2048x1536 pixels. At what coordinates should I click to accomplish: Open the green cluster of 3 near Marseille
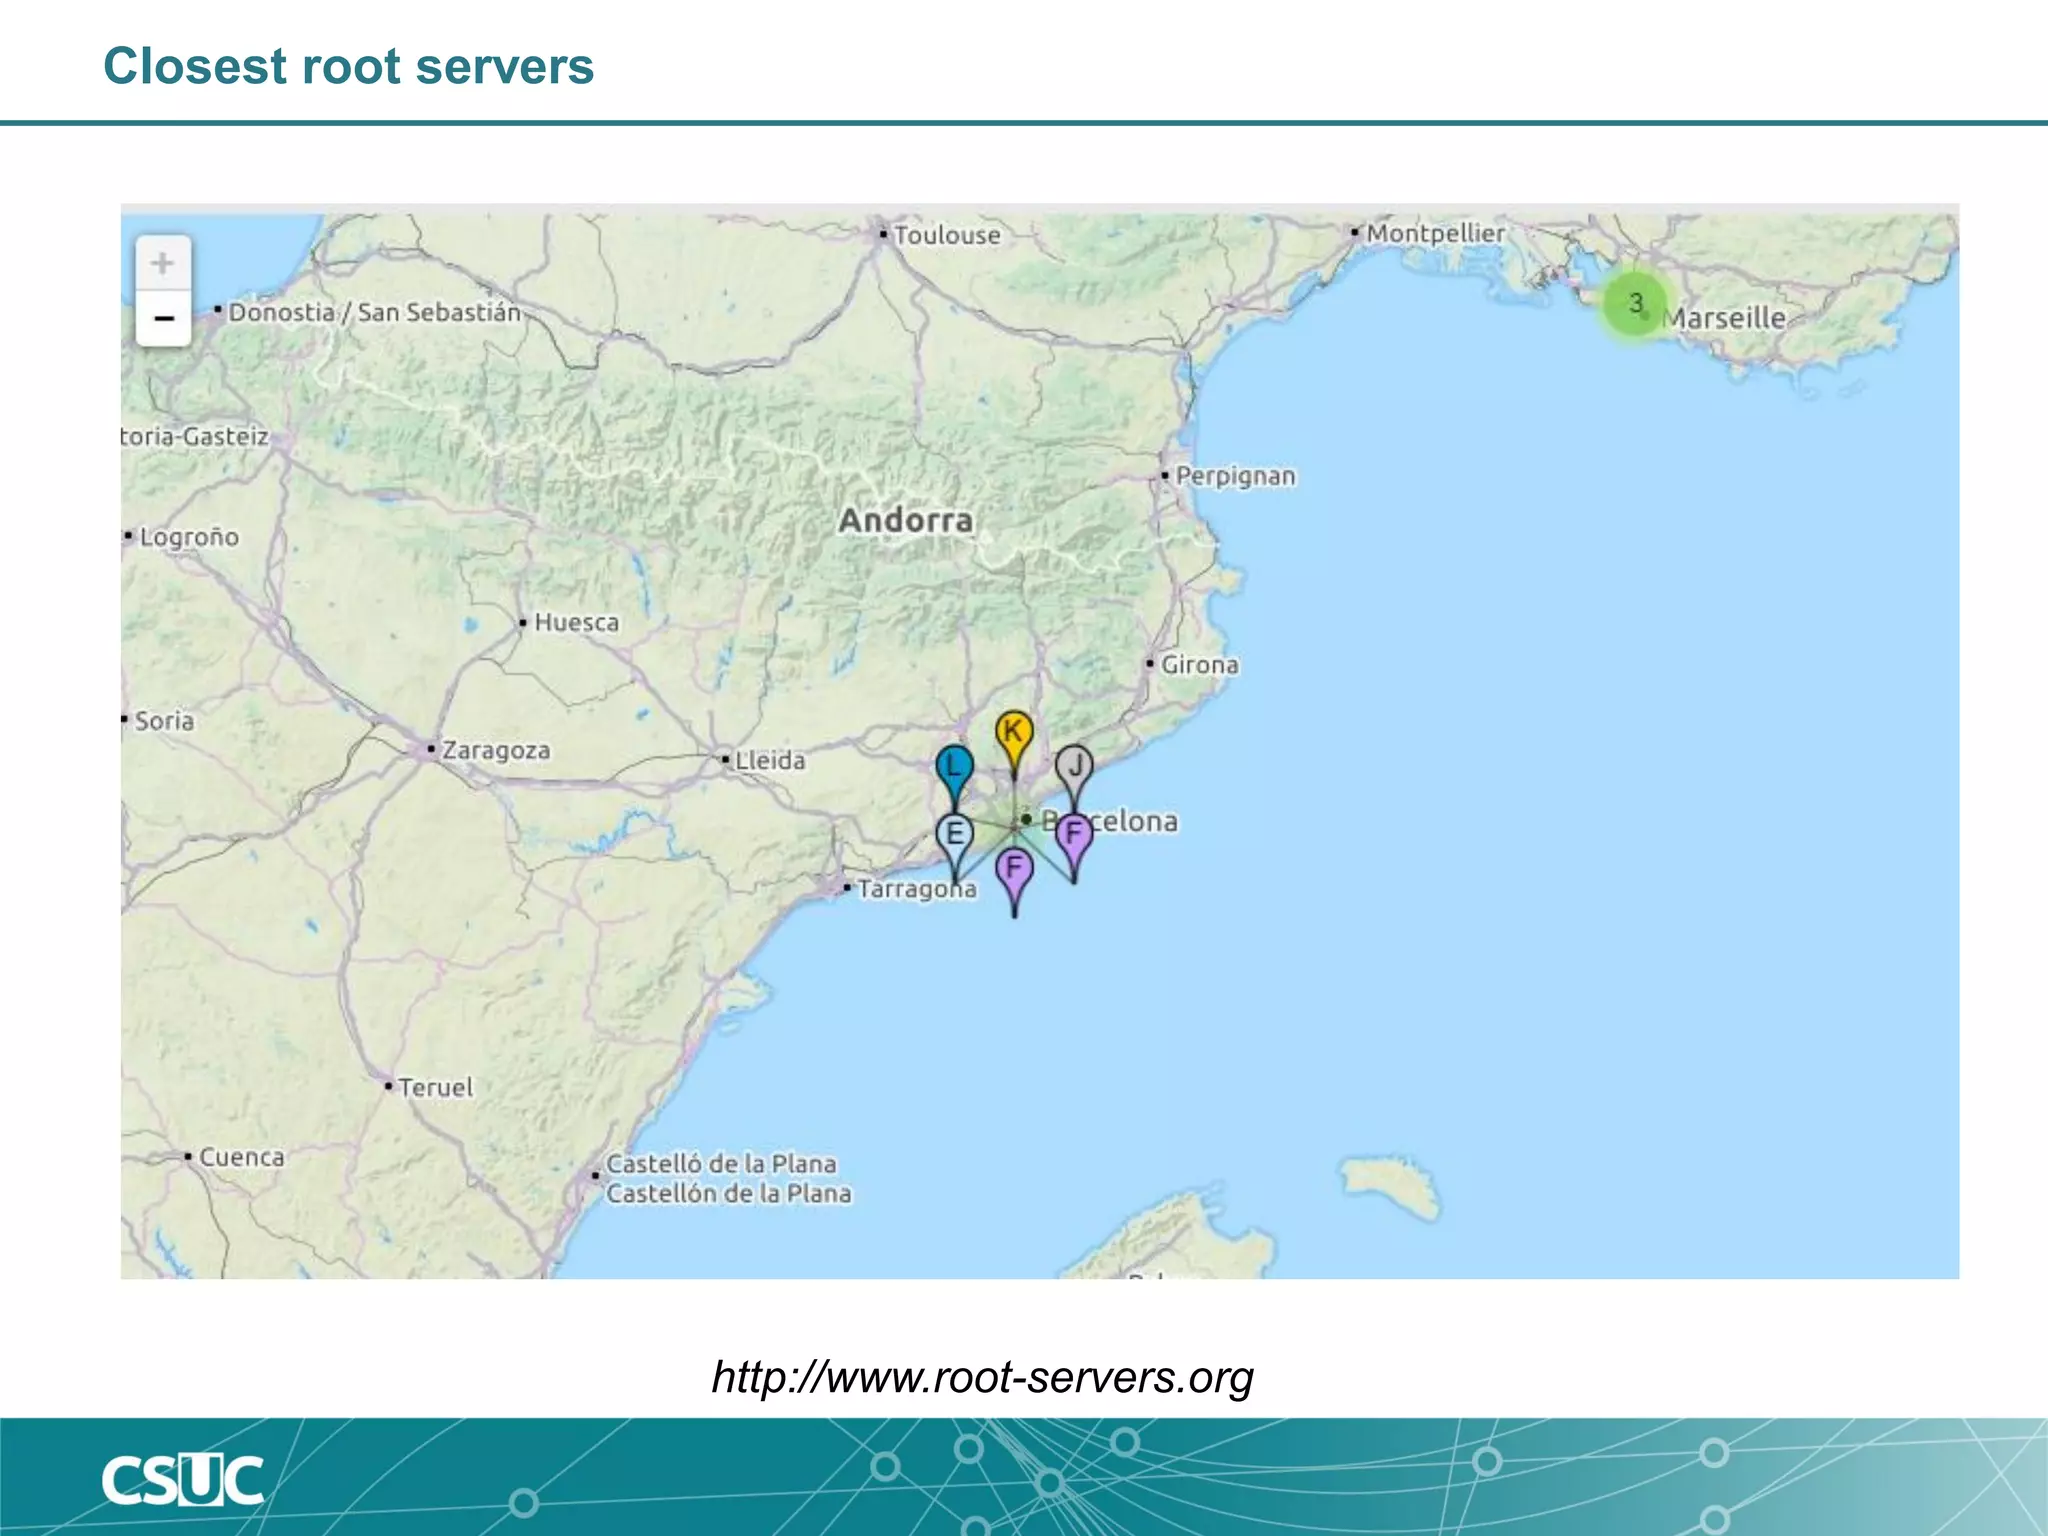coord(1635,303)
